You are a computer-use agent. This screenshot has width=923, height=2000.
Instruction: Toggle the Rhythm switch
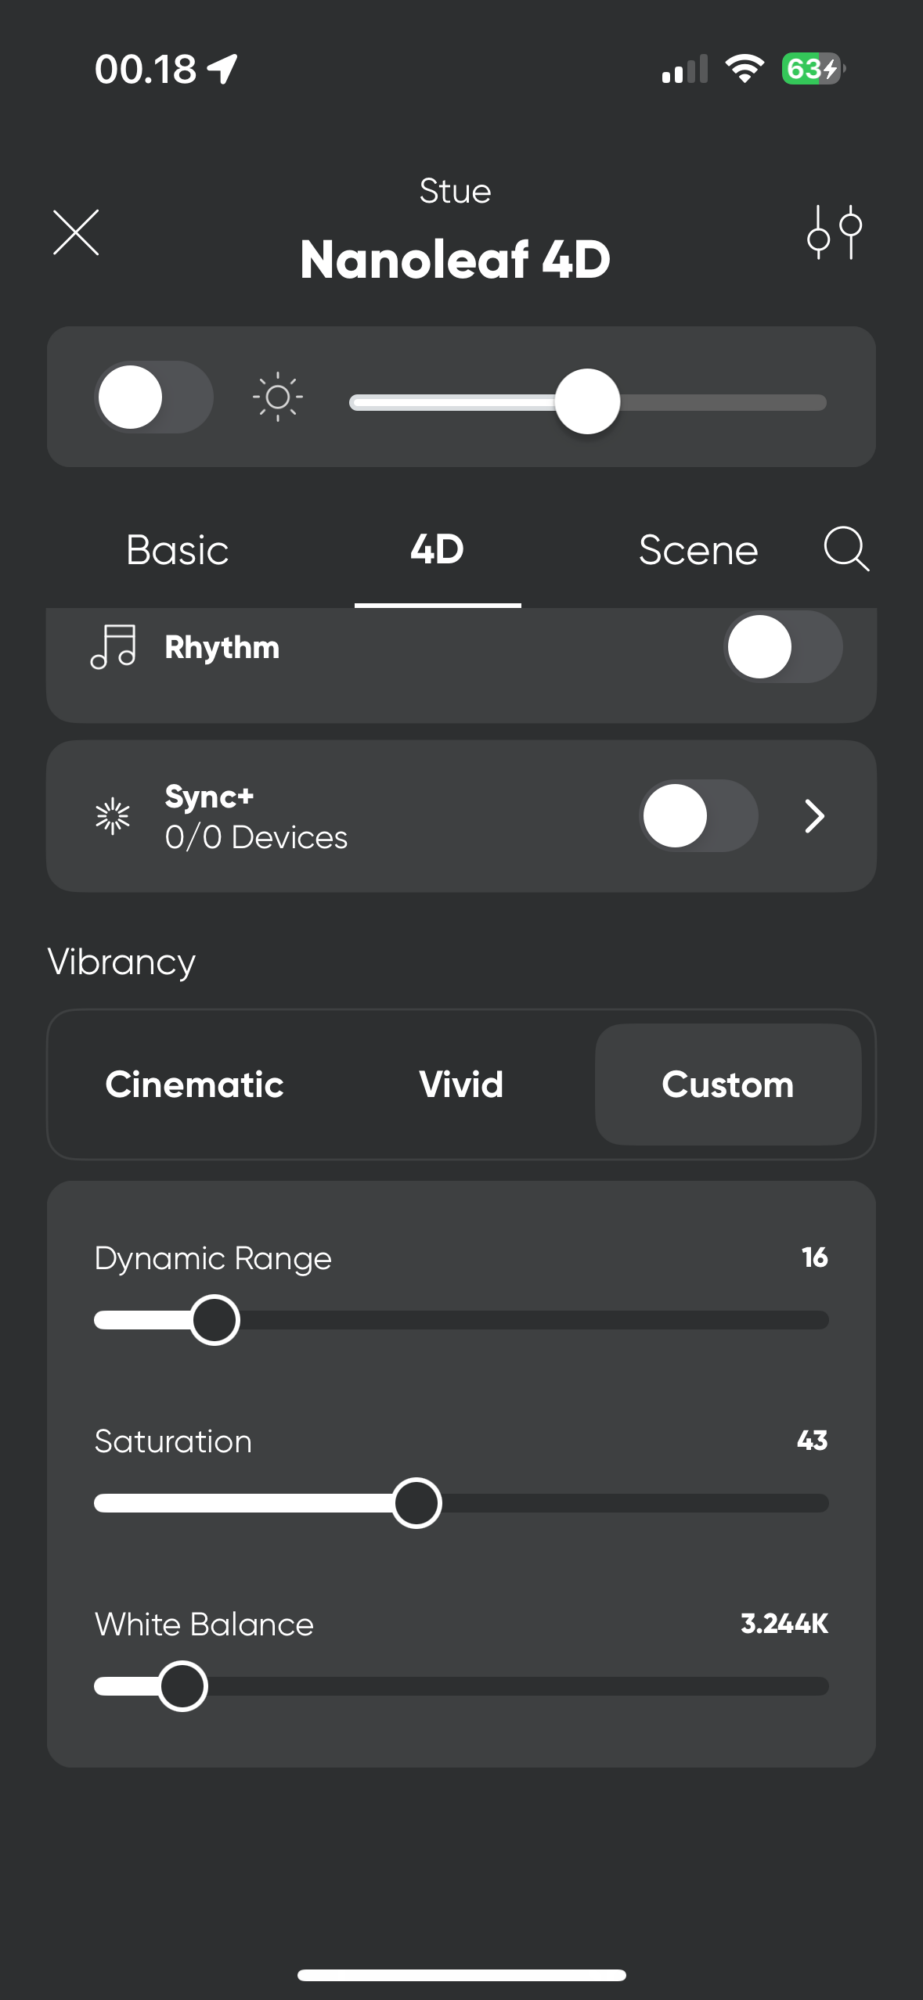pyautogui.click(x=783, y=647)
